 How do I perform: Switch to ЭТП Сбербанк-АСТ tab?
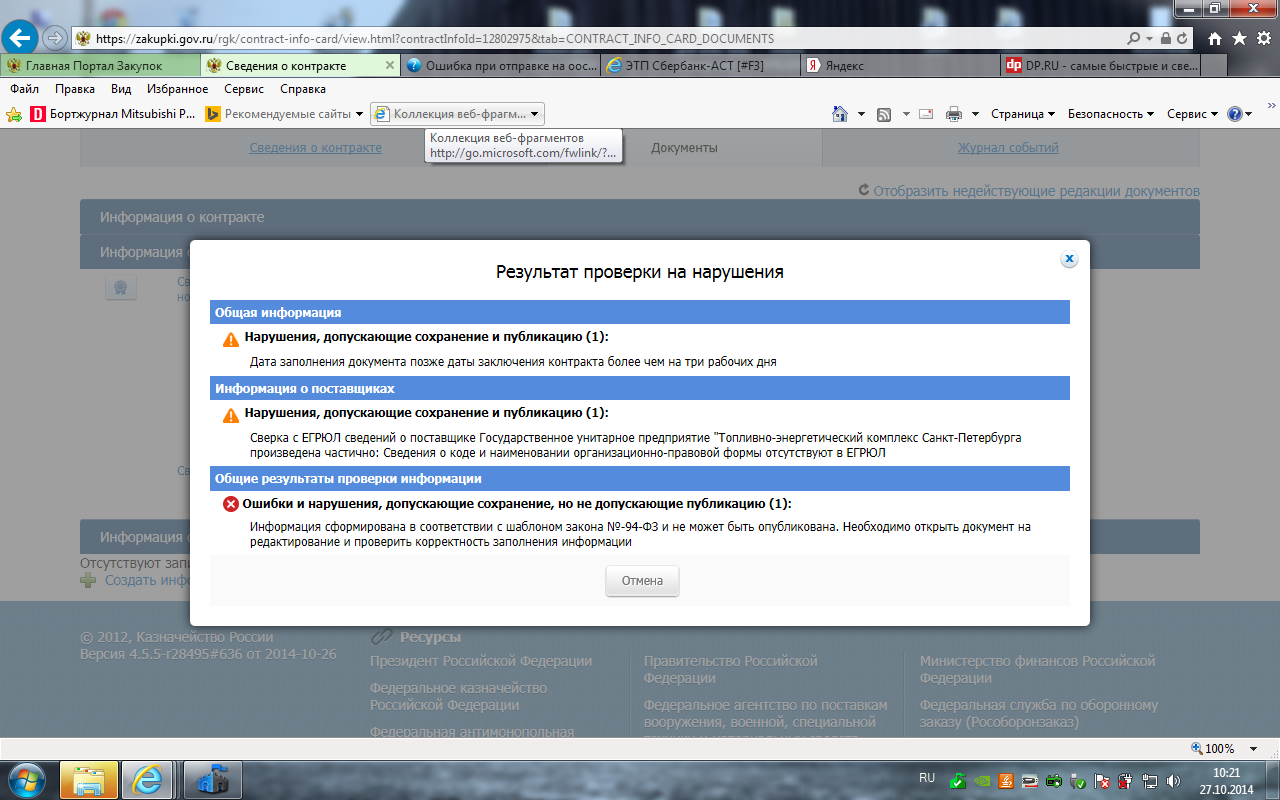point(700,66)
